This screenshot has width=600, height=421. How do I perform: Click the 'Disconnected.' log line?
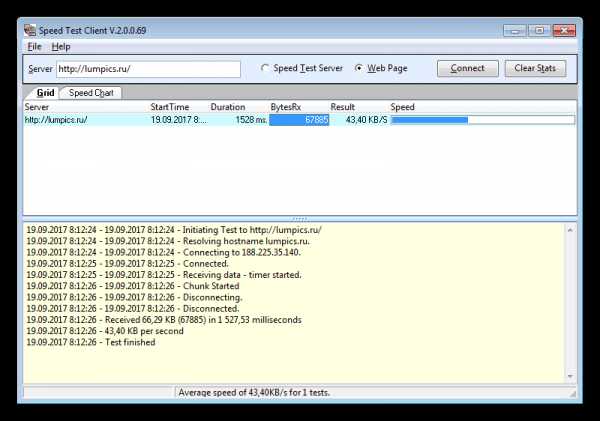click(x=132, y=308)
